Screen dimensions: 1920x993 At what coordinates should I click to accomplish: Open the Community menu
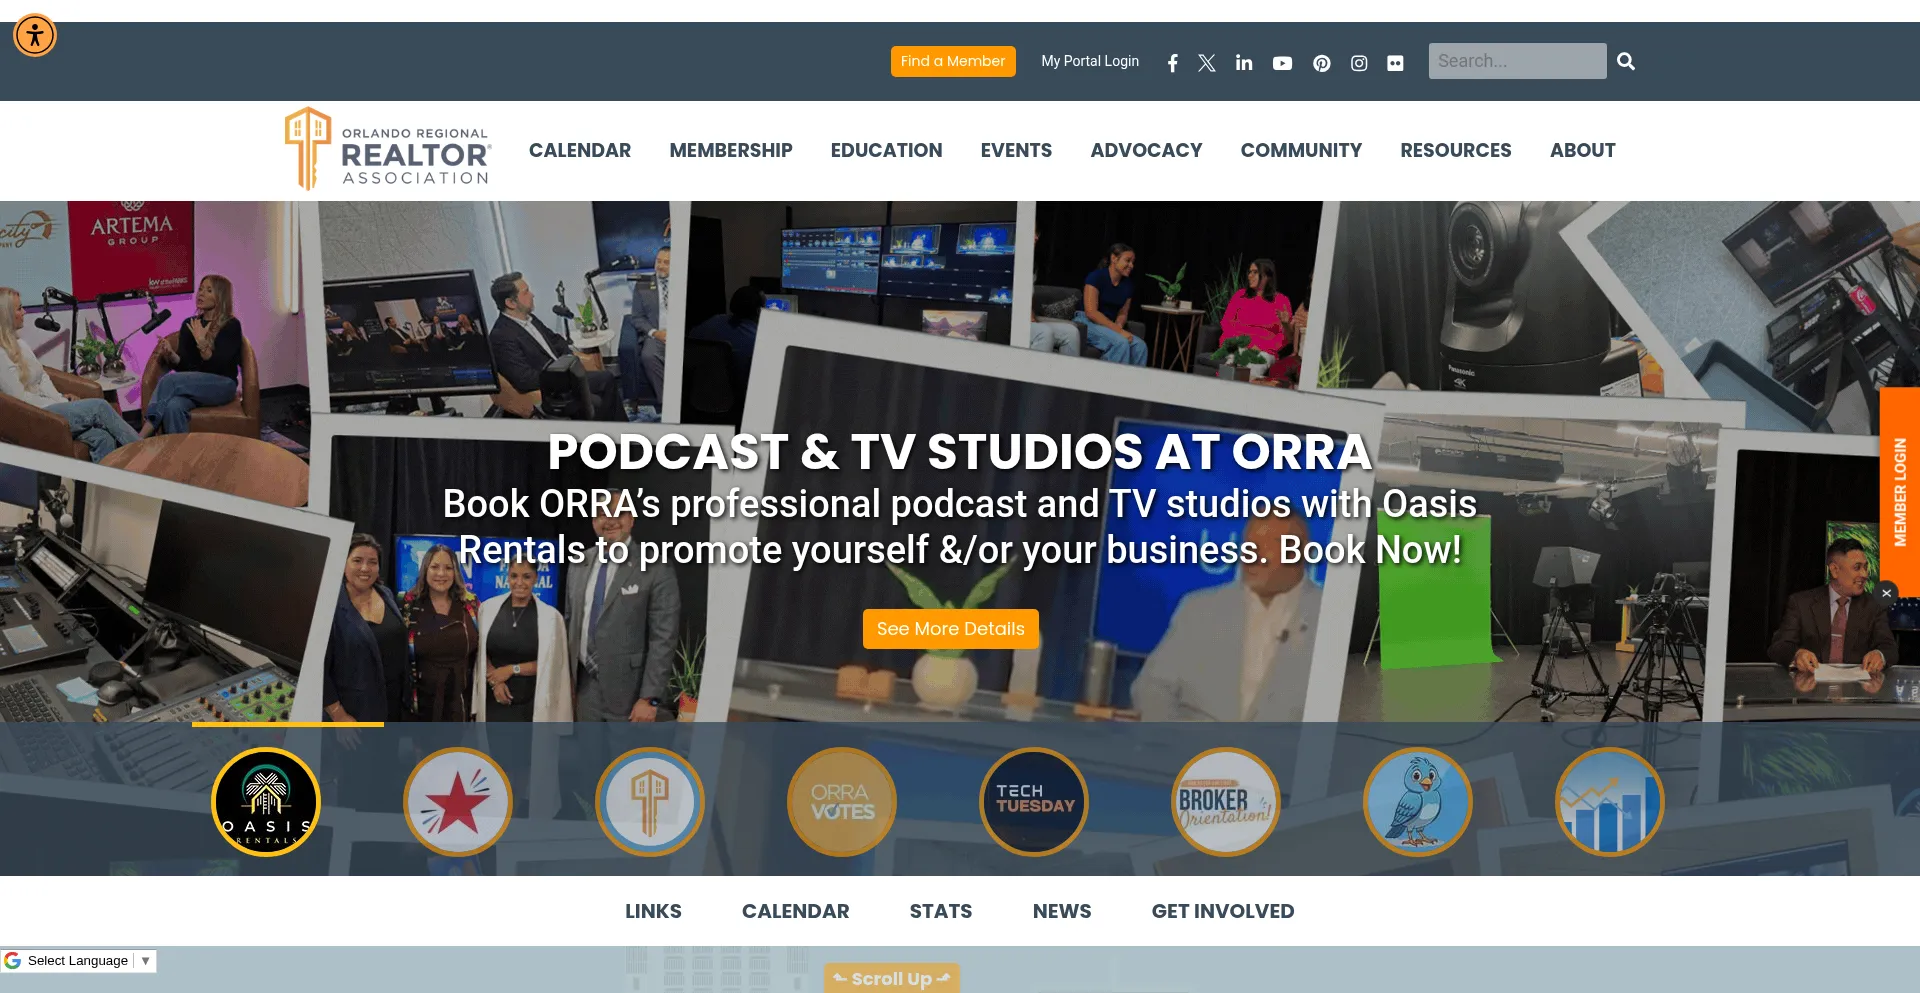point(1301,150)
